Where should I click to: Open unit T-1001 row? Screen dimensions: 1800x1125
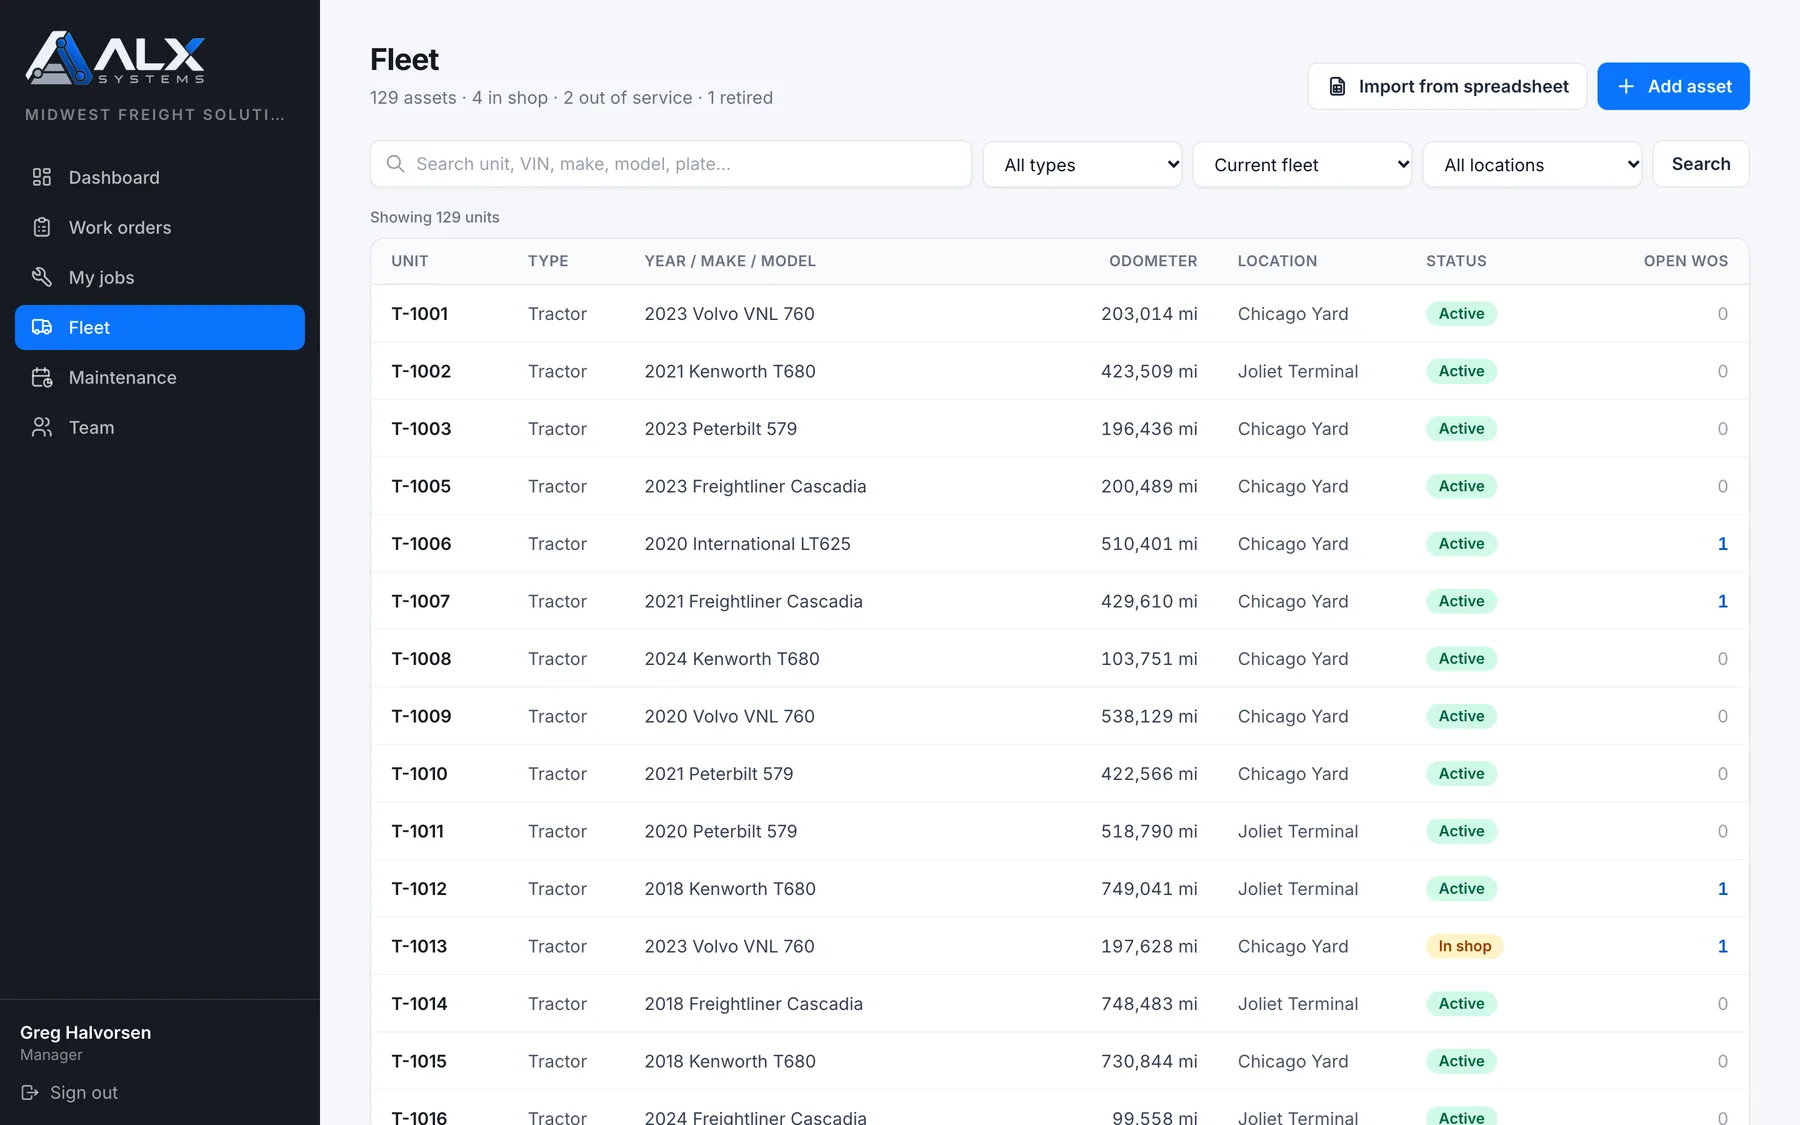click(x=1060, y=314)
